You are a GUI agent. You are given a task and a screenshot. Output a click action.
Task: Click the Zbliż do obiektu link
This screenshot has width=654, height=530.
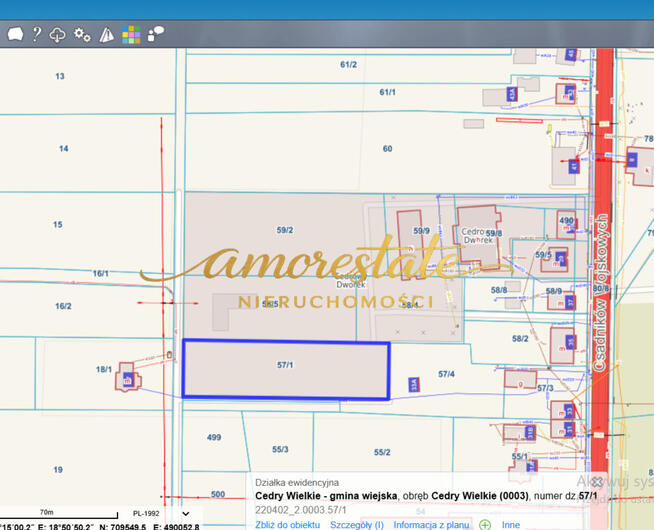[x=287, y=524]
